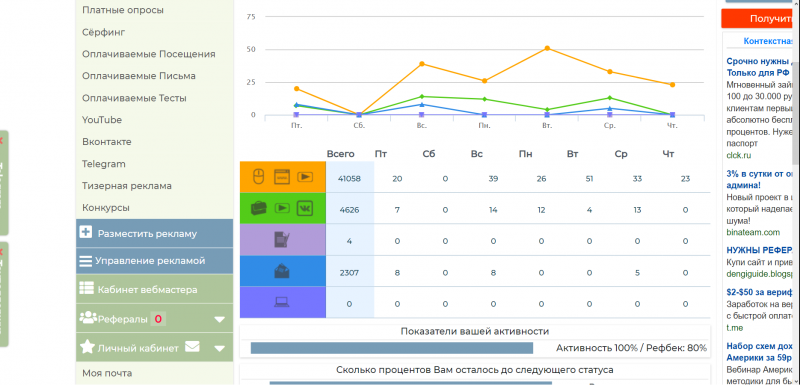The height and width of the screenshot is (385, 800).
Task: Expand the Личный кабинет dropdown arrow
Action: pos(219,349)
